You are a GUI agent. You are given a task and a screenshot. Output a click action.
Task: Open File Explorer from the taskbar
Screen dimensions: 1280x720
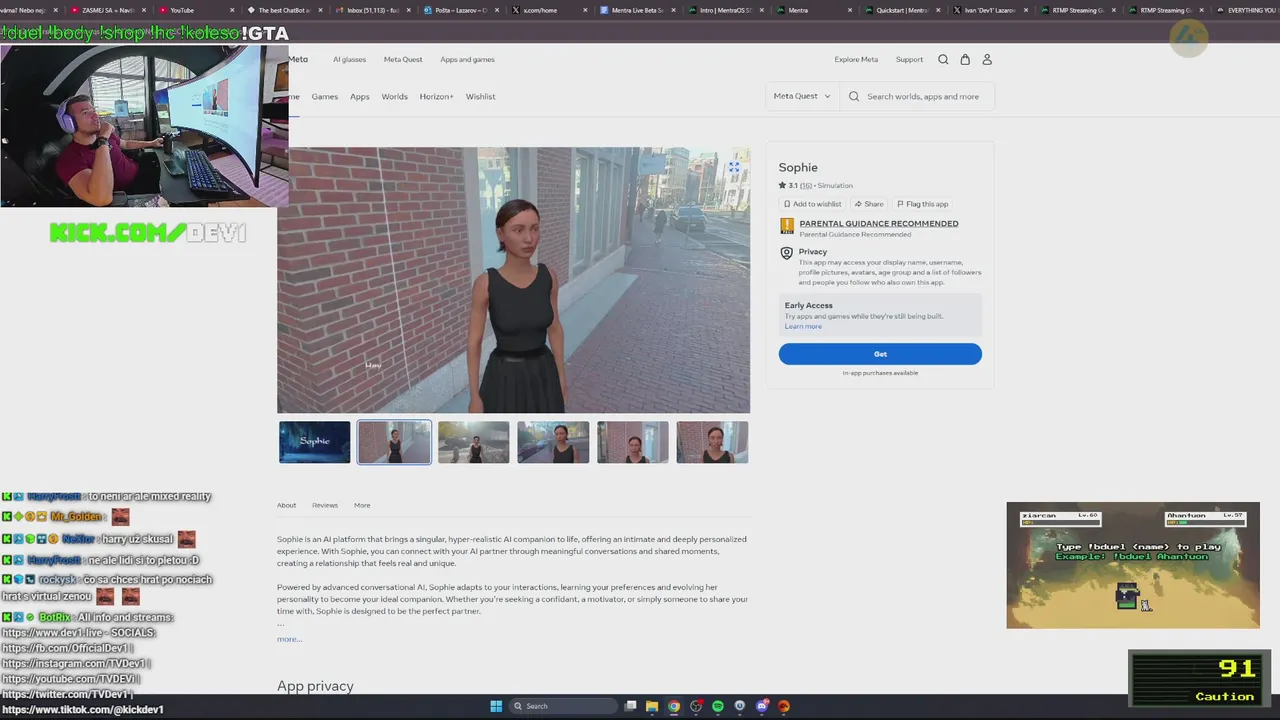pos(652,706)
